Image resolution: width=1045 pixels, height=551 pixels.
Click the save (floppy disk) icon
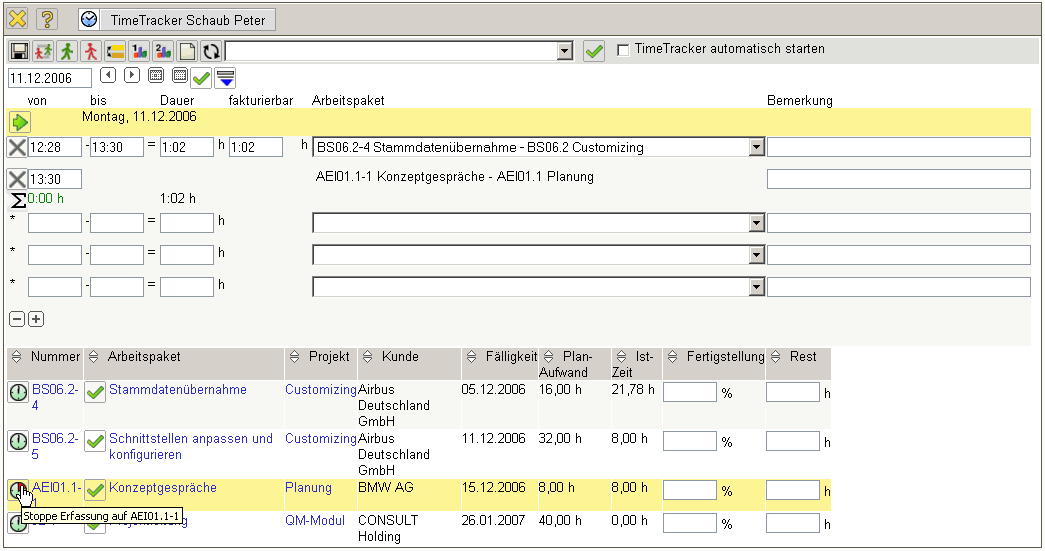coord(19,51)
